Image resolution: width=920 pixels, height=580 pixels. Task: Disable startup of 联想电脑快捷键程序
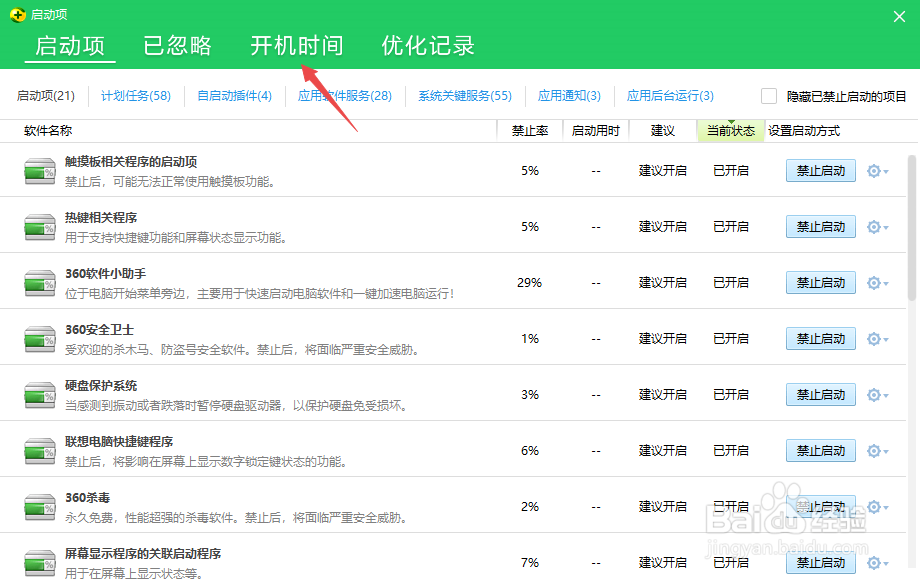[x=821, y=451]
